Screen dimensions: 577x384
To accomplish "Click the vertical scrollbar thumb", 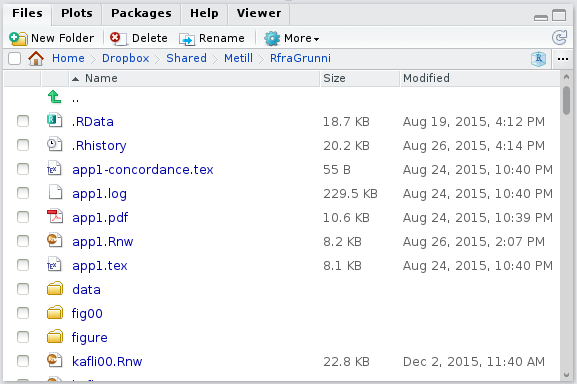I will 566,100.
